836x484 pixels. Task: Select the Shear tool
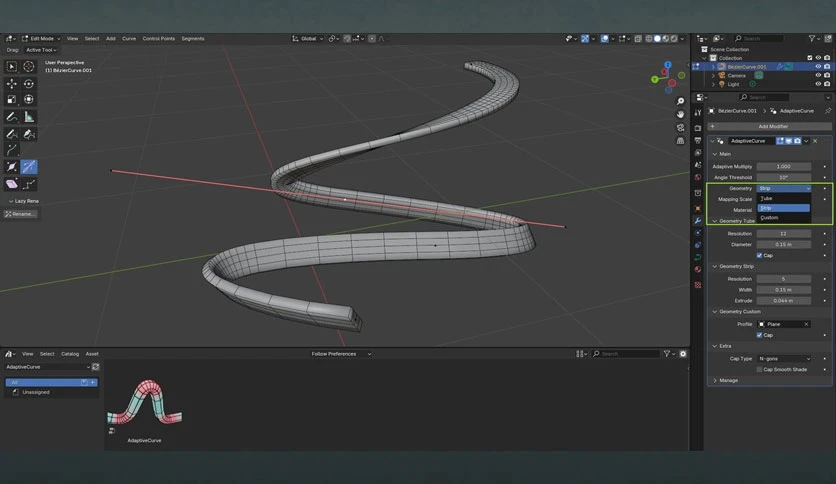pyautogui.click(x=12, y=184)
